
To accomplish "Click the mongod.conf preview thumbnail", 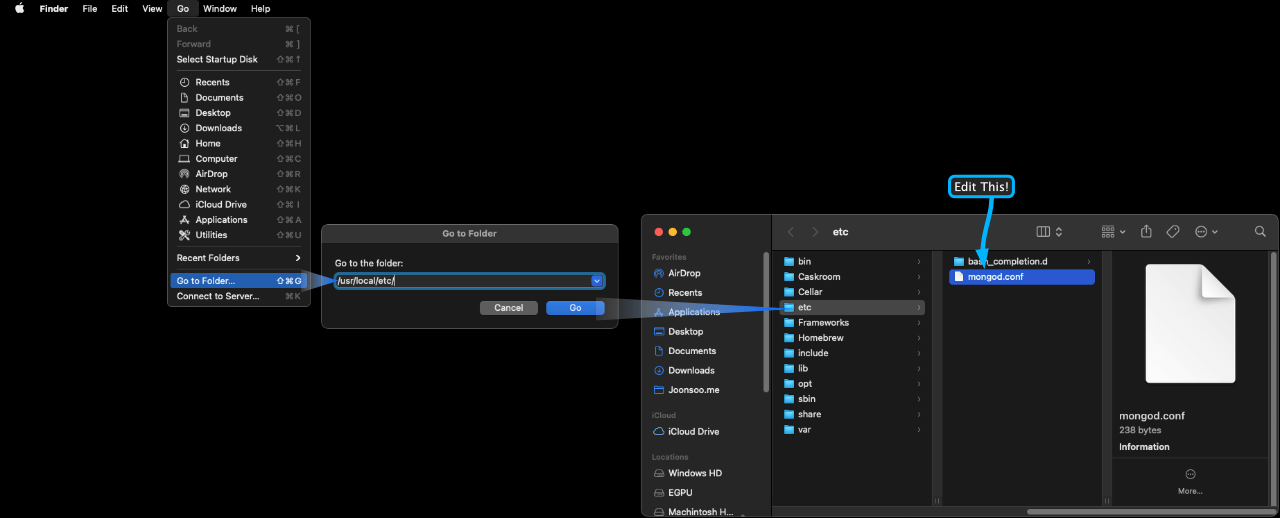I will tap(1191, 323).
